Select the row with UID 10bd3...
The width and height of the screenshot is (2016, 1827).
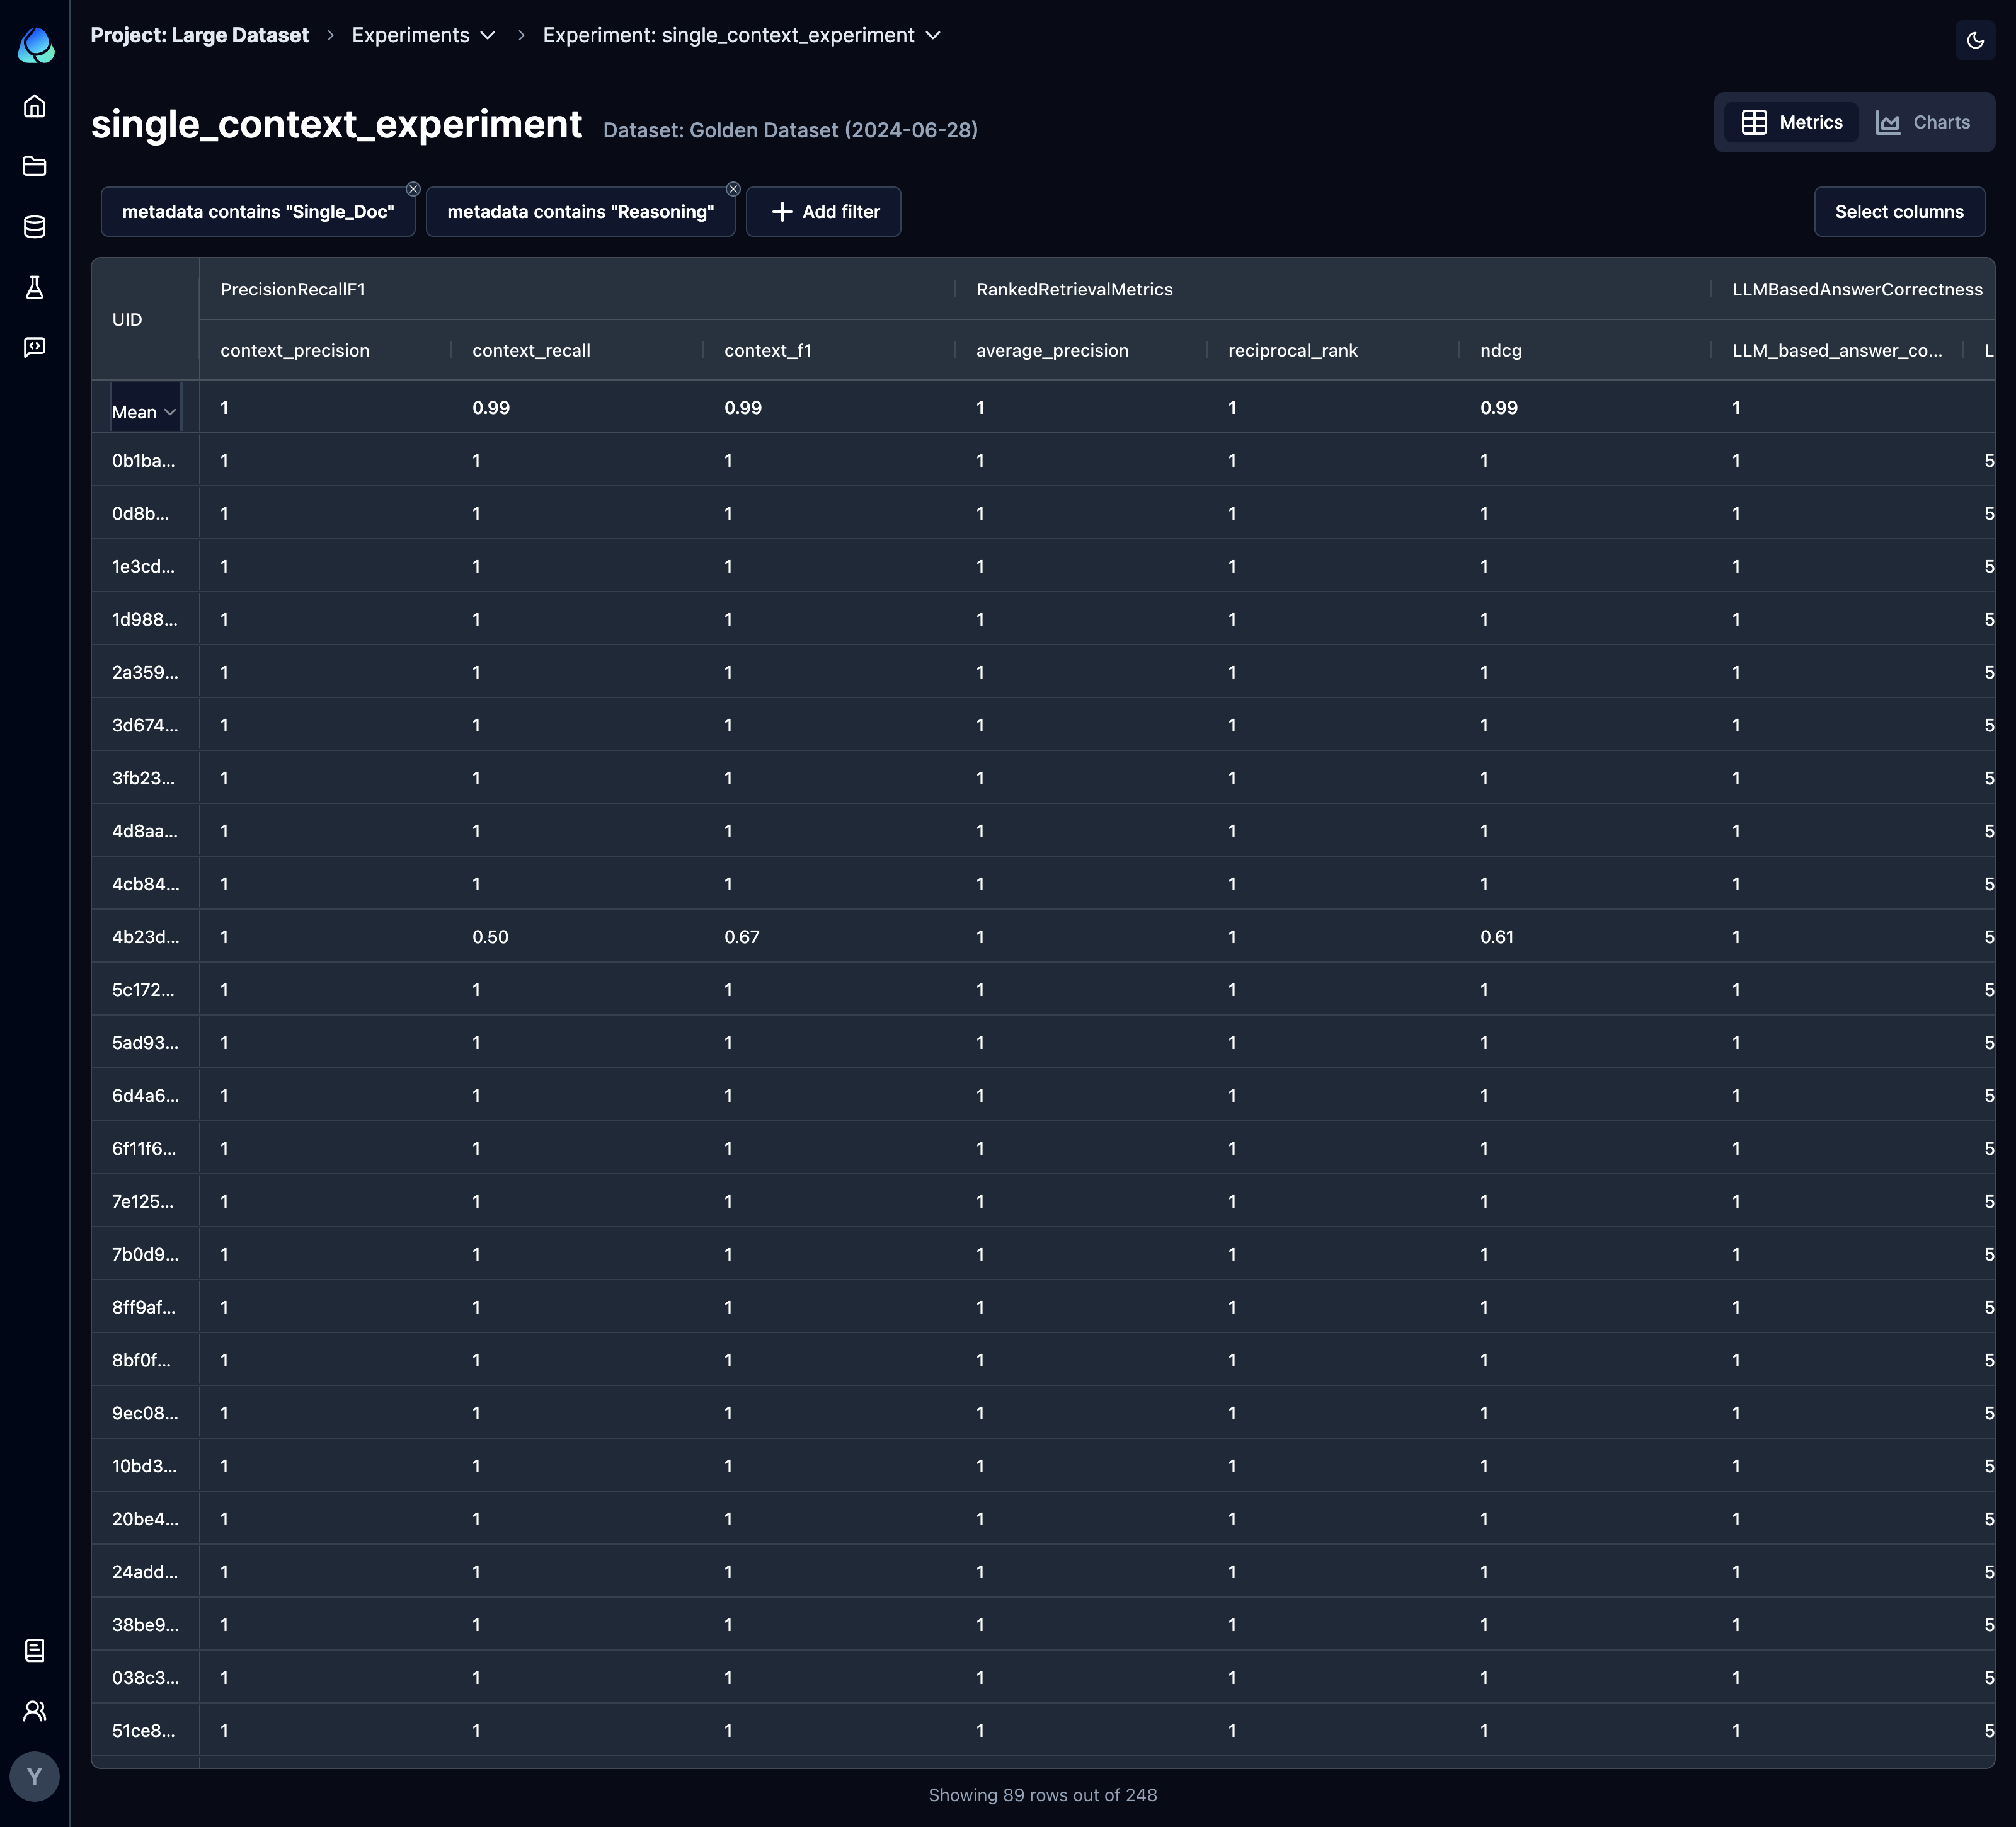pyautogui.click(x=1043, y=1466)
